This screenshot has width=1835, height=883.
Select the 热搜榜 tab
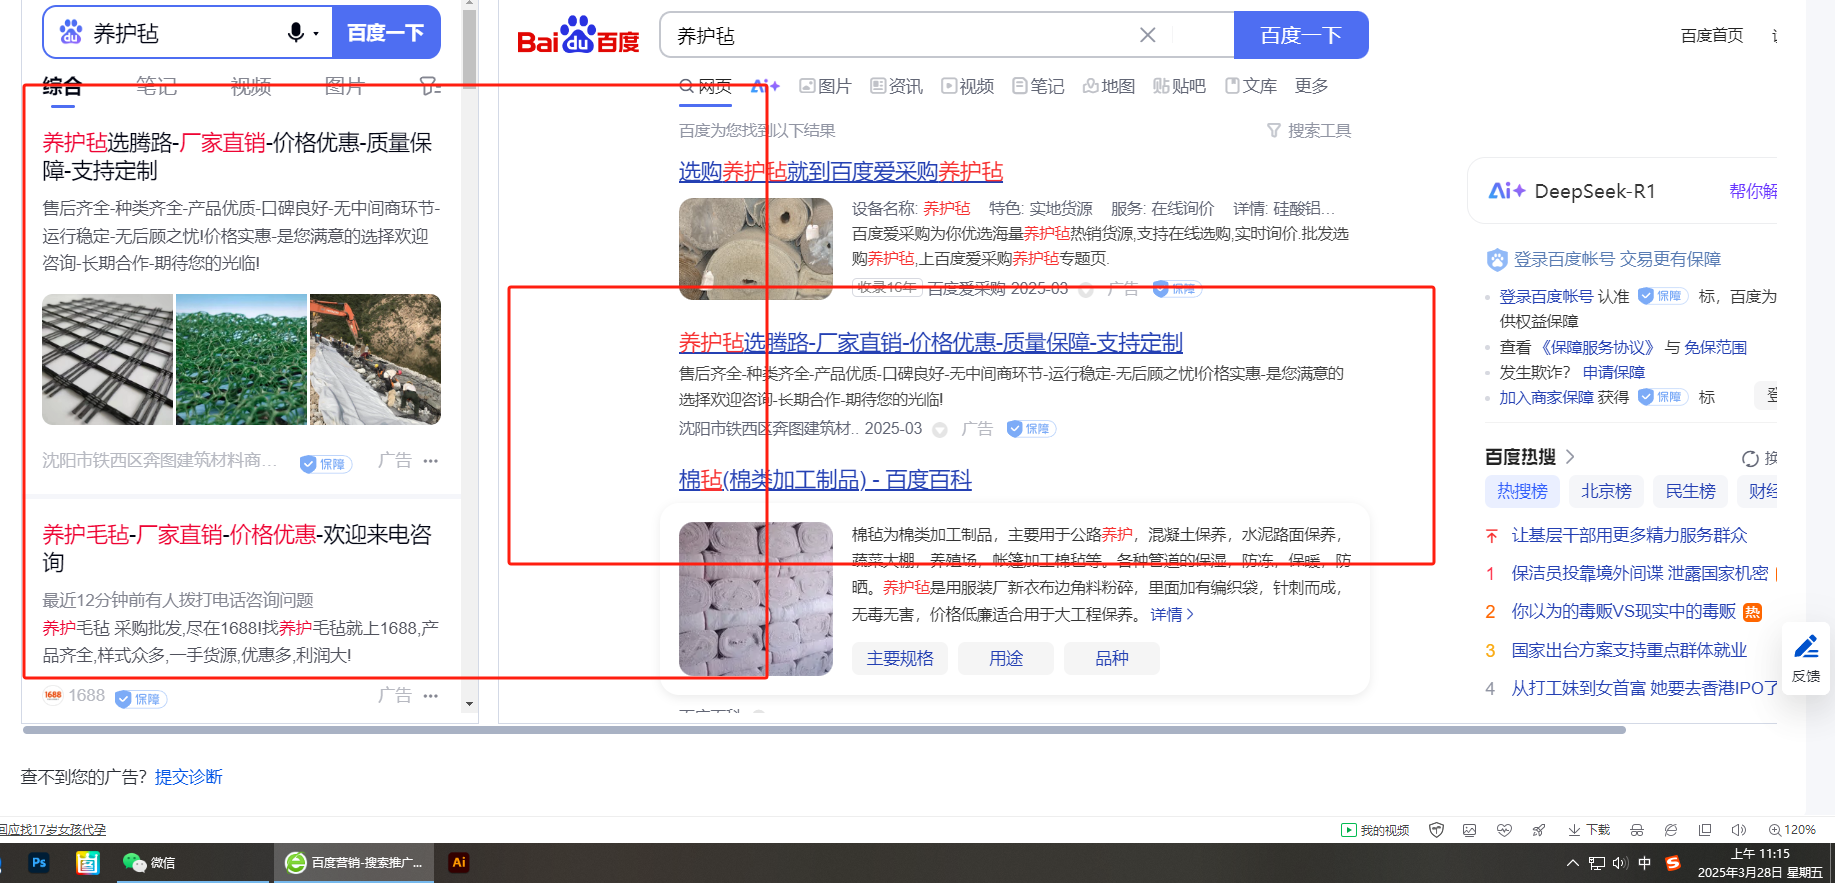coord(1522,491)
